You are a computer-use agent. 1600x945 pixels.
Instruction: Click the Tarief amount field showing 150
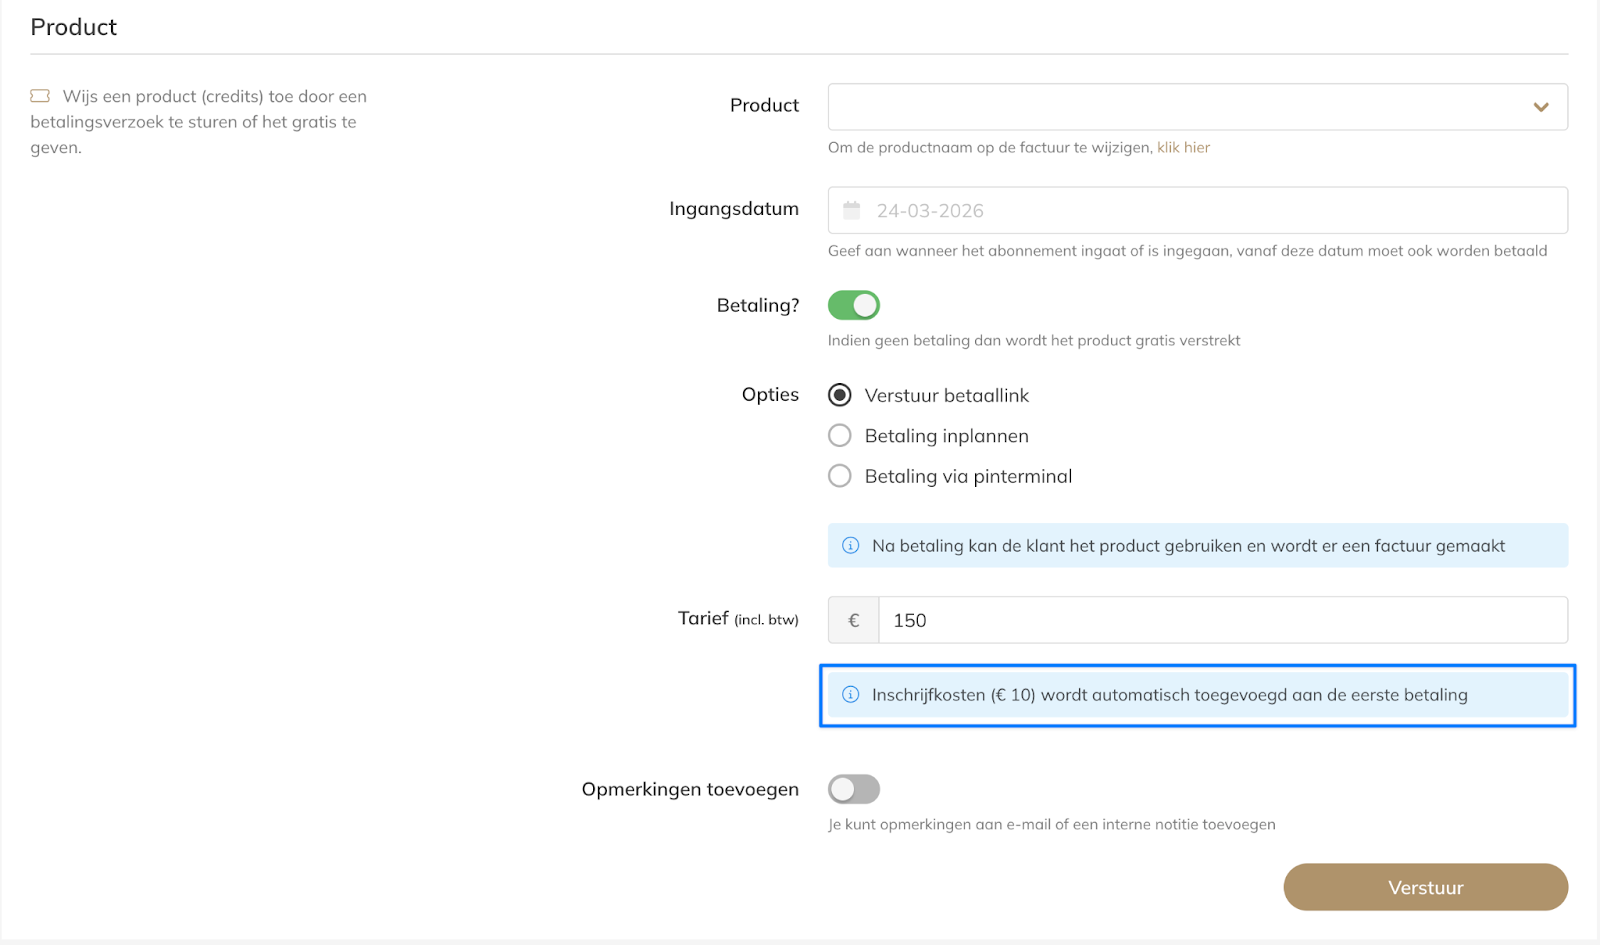1220,620
